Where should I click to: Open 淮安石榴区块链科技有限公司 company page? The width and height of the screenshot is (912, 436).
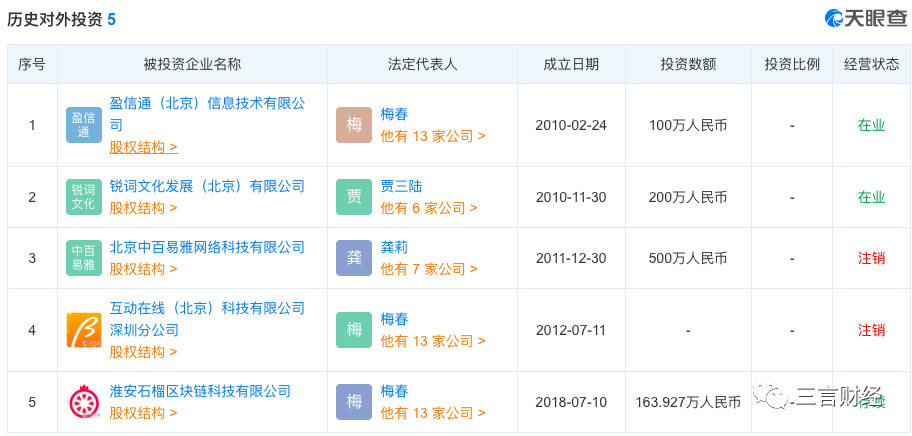200,391
